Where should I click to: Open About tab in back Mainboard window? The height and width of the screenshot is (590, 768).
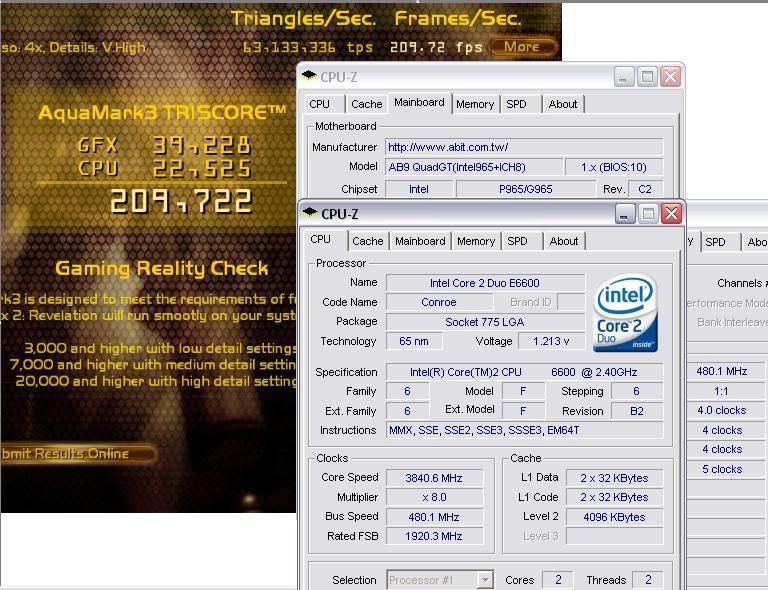pyautogui.click(x=563, y=104)
